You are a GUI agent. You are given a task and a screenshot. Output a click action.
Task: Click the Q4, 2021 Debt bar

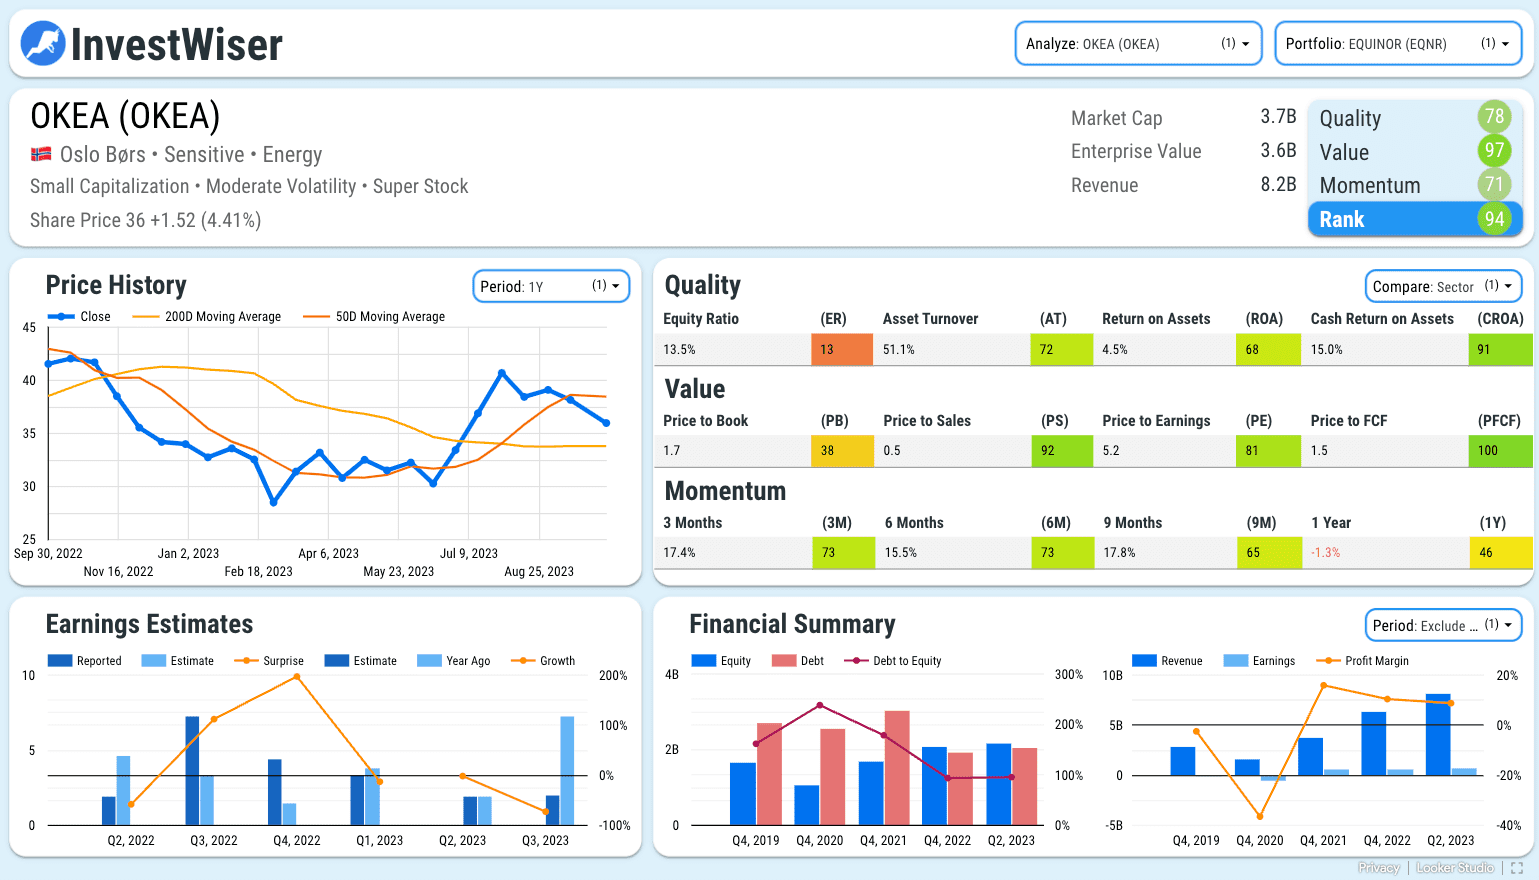[x=897, y=768]
